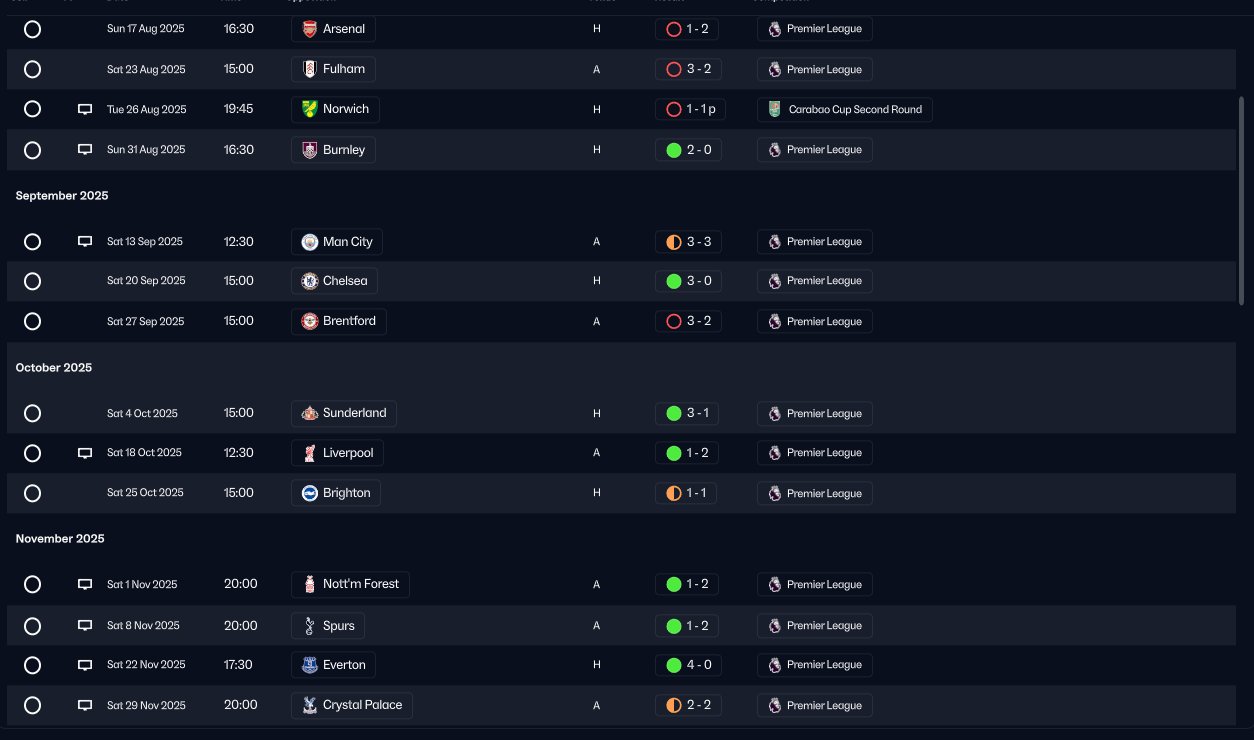Open the 4 - 0 result versus Everton
The height and width of the screenshot is (740, 1254).
(x=688, y=665)
